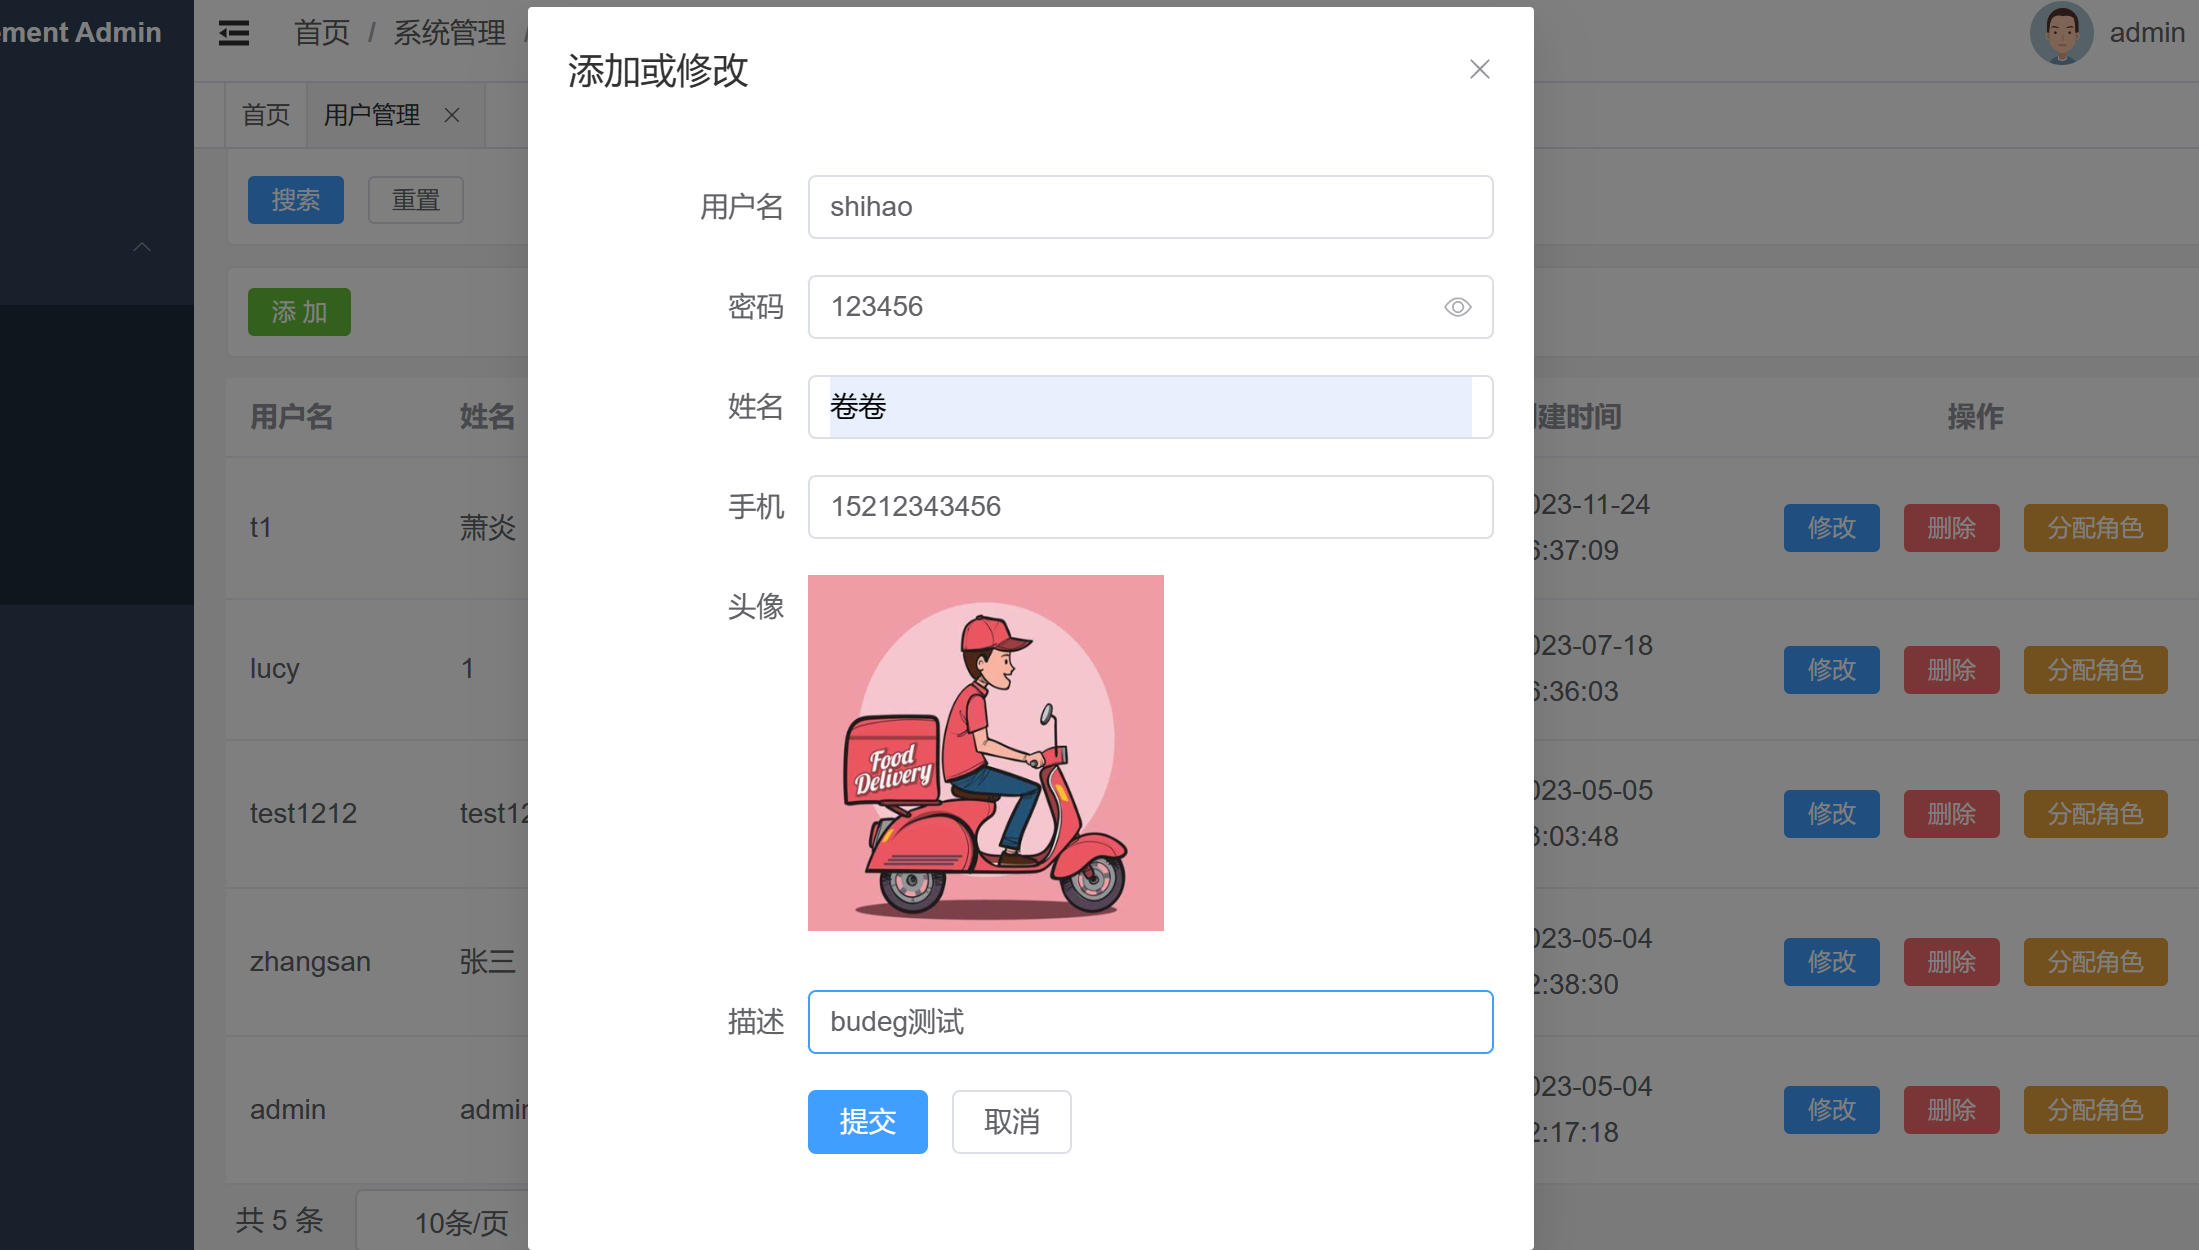Collapse the sidebar with hamburger icon

[234, 33]
